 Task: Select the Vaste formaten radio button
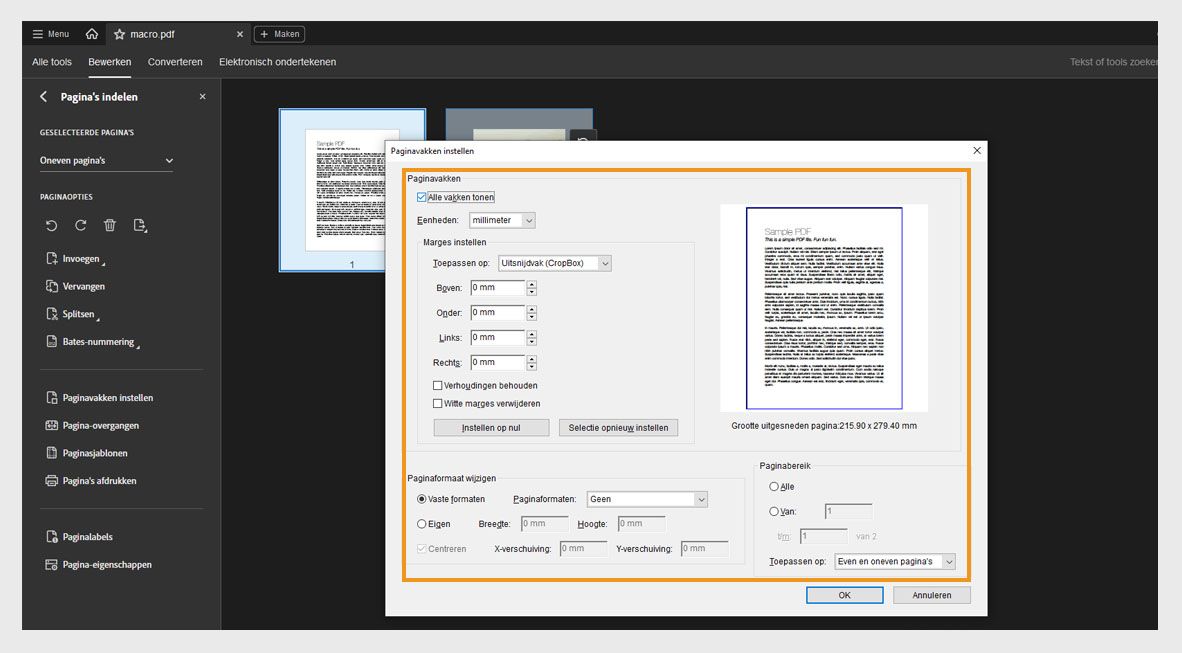pos(421,499)
